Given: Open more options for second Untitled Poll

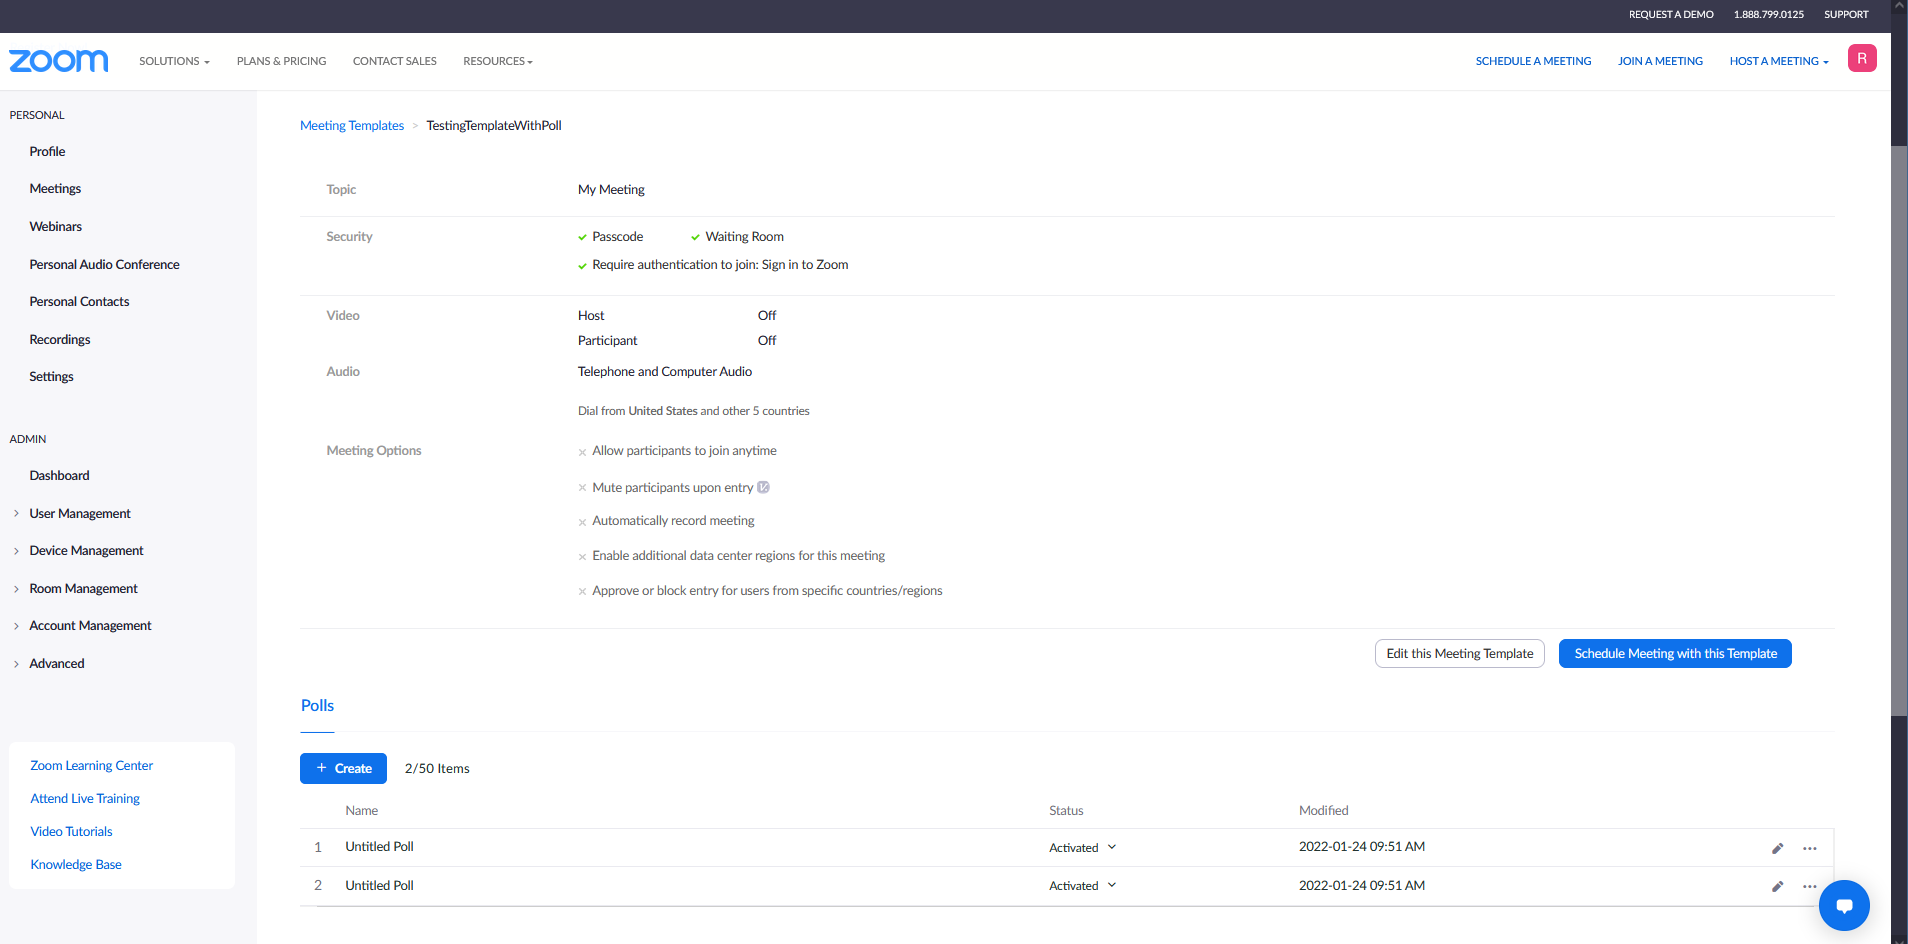Looking at the screenshot, I should 1809,886.
